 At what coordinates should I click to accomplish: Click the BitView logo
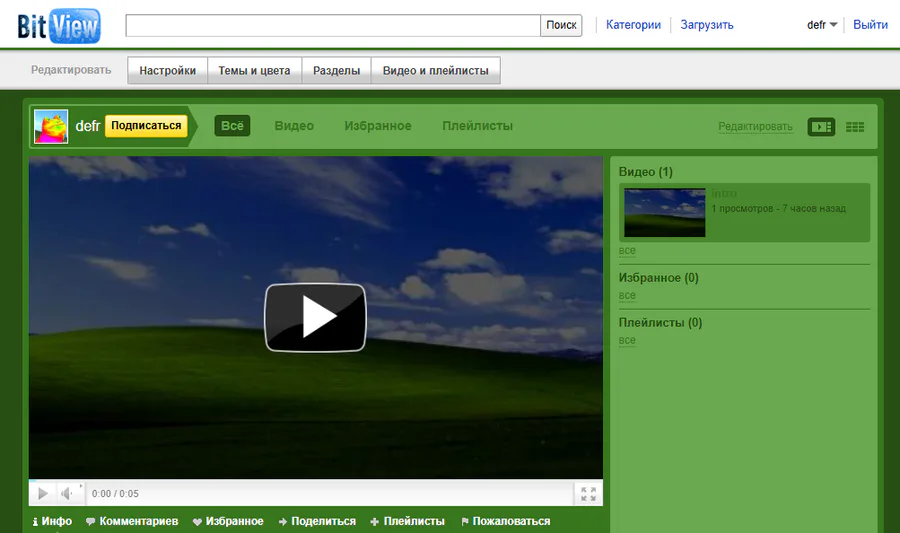[x=59, y=26]
